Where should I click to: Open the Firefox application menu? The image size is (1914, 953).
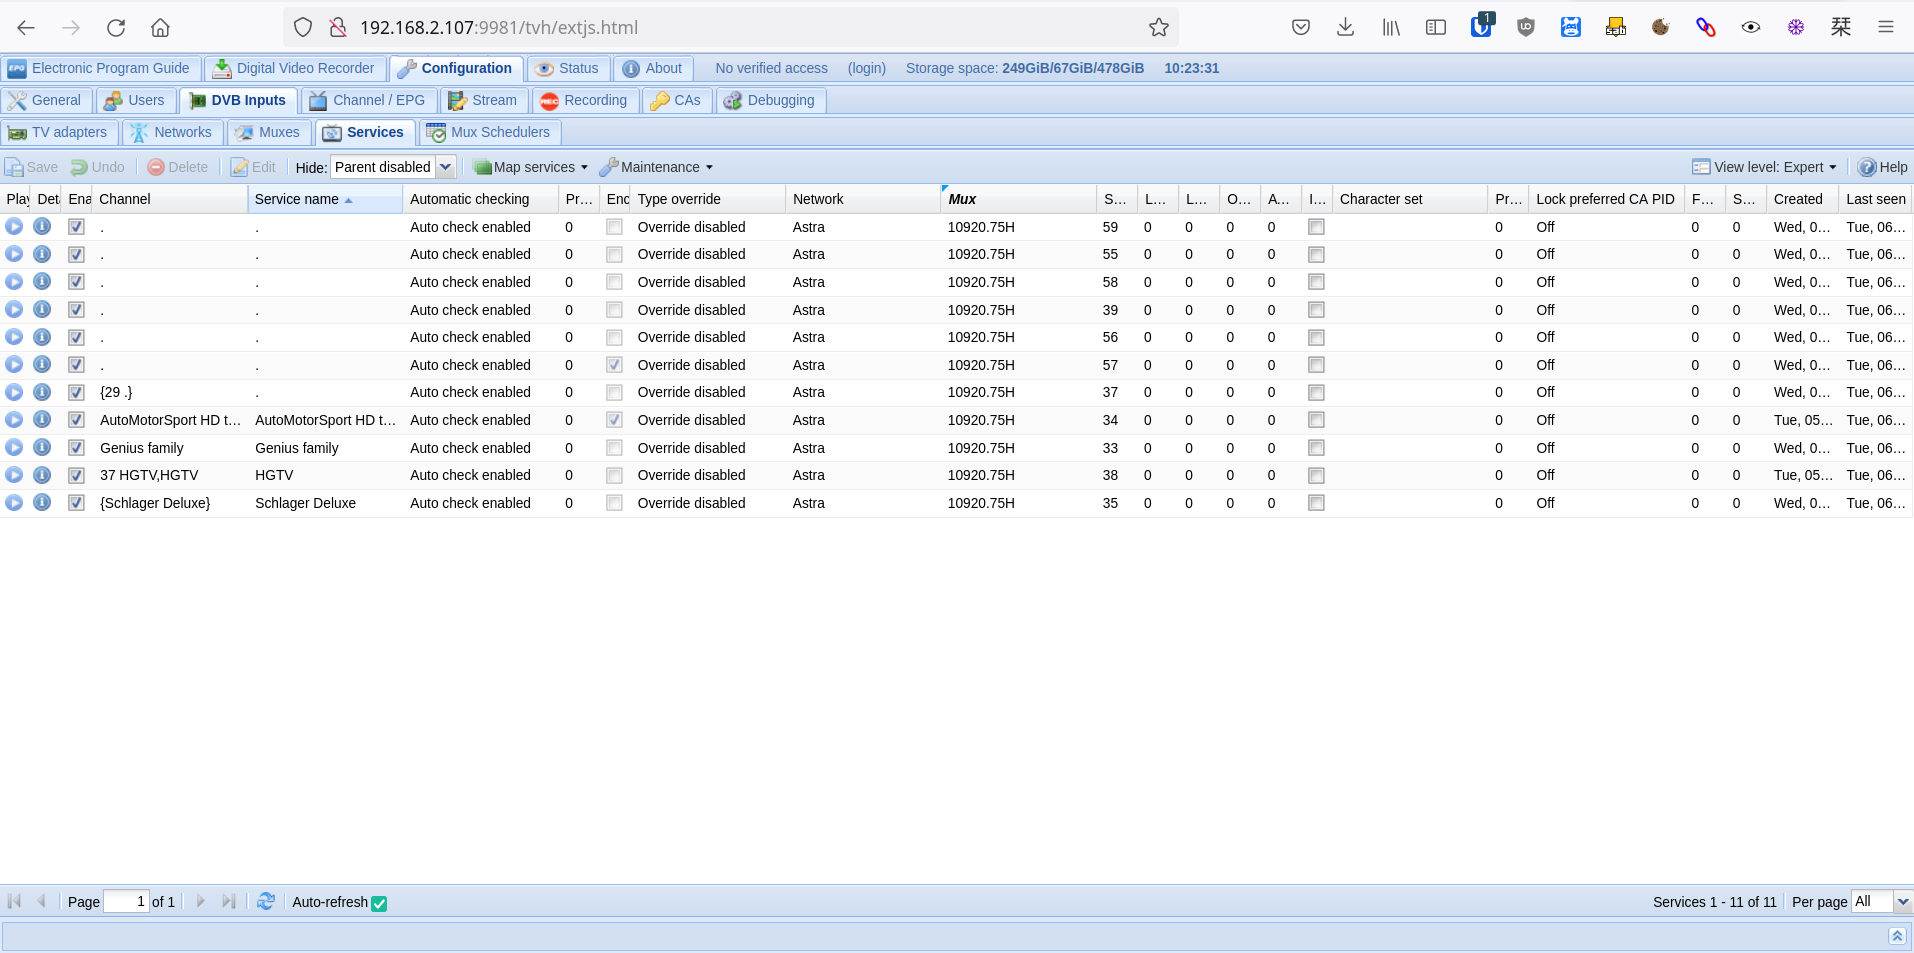click(x=1886, y=28)
